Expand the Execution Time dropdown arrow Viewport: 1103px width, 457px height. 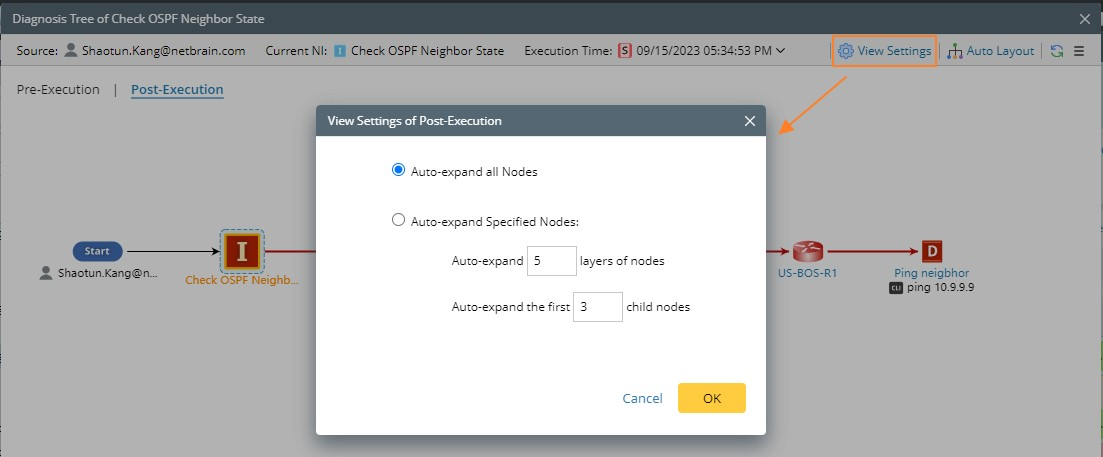780,51
